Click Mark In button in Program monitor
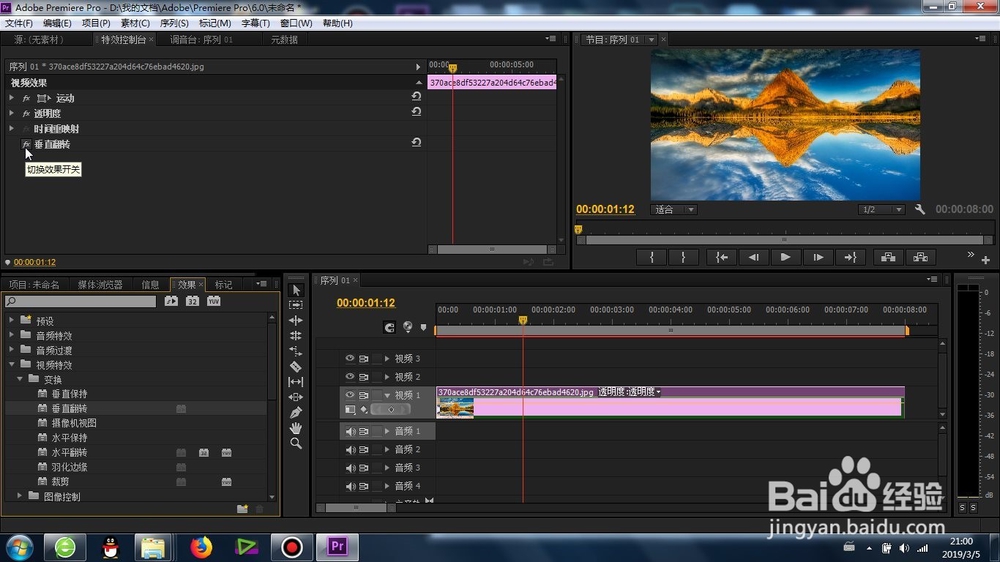Viewport: 1000px width, 562px height. pos(651,257)
